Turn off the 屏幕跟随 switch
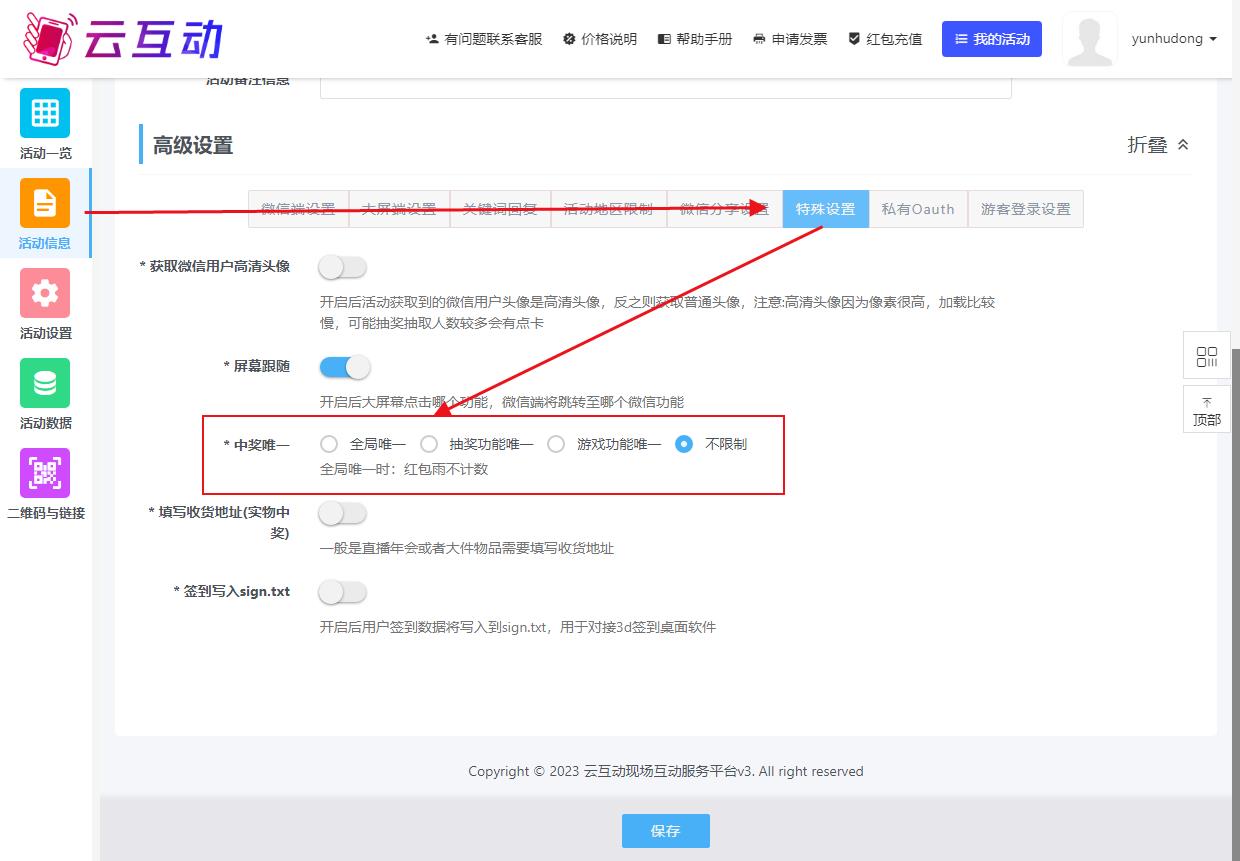This screenshot has width=1240, height=861. (343, 367)
